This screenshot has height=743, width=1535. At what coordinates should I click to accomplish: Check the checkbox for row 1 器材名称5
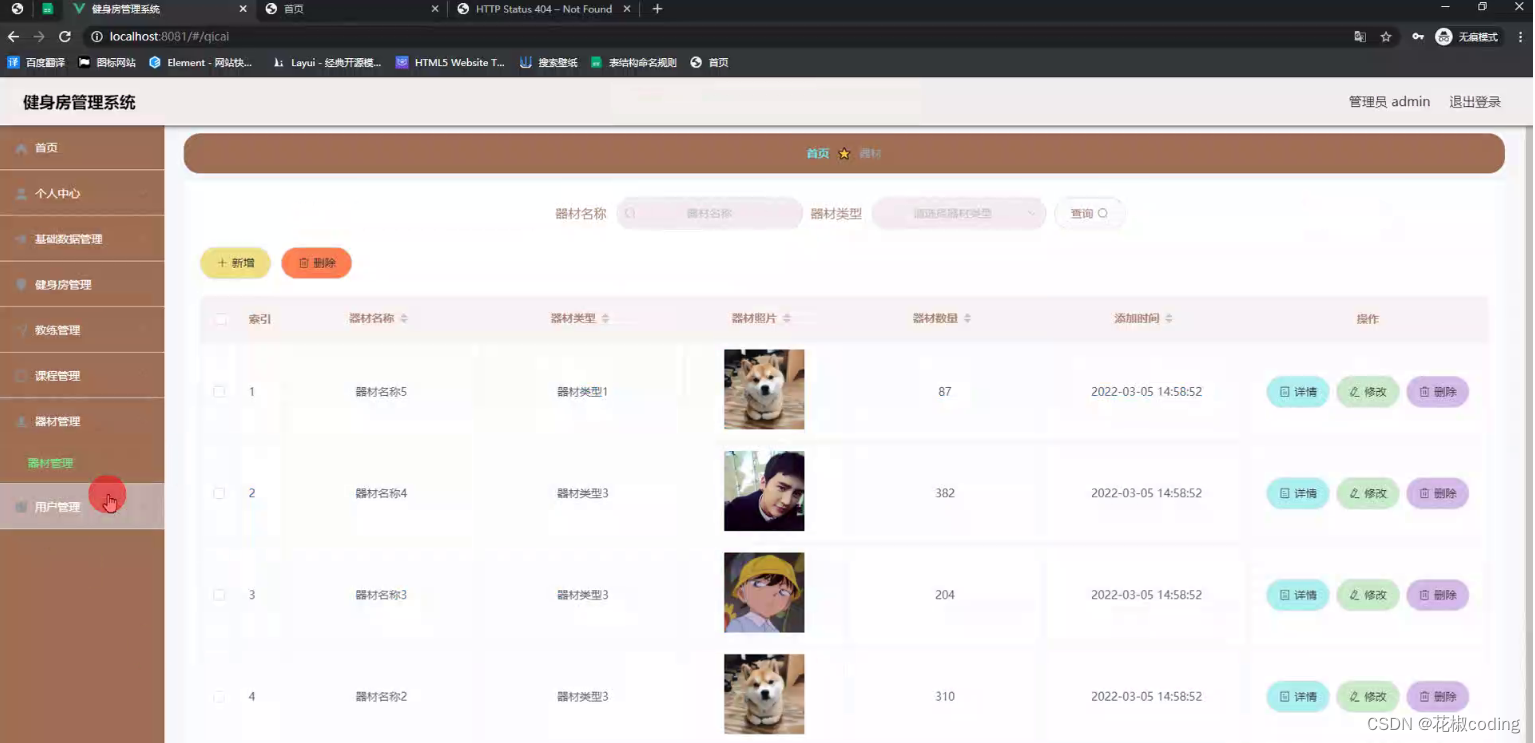coord(221,391)
